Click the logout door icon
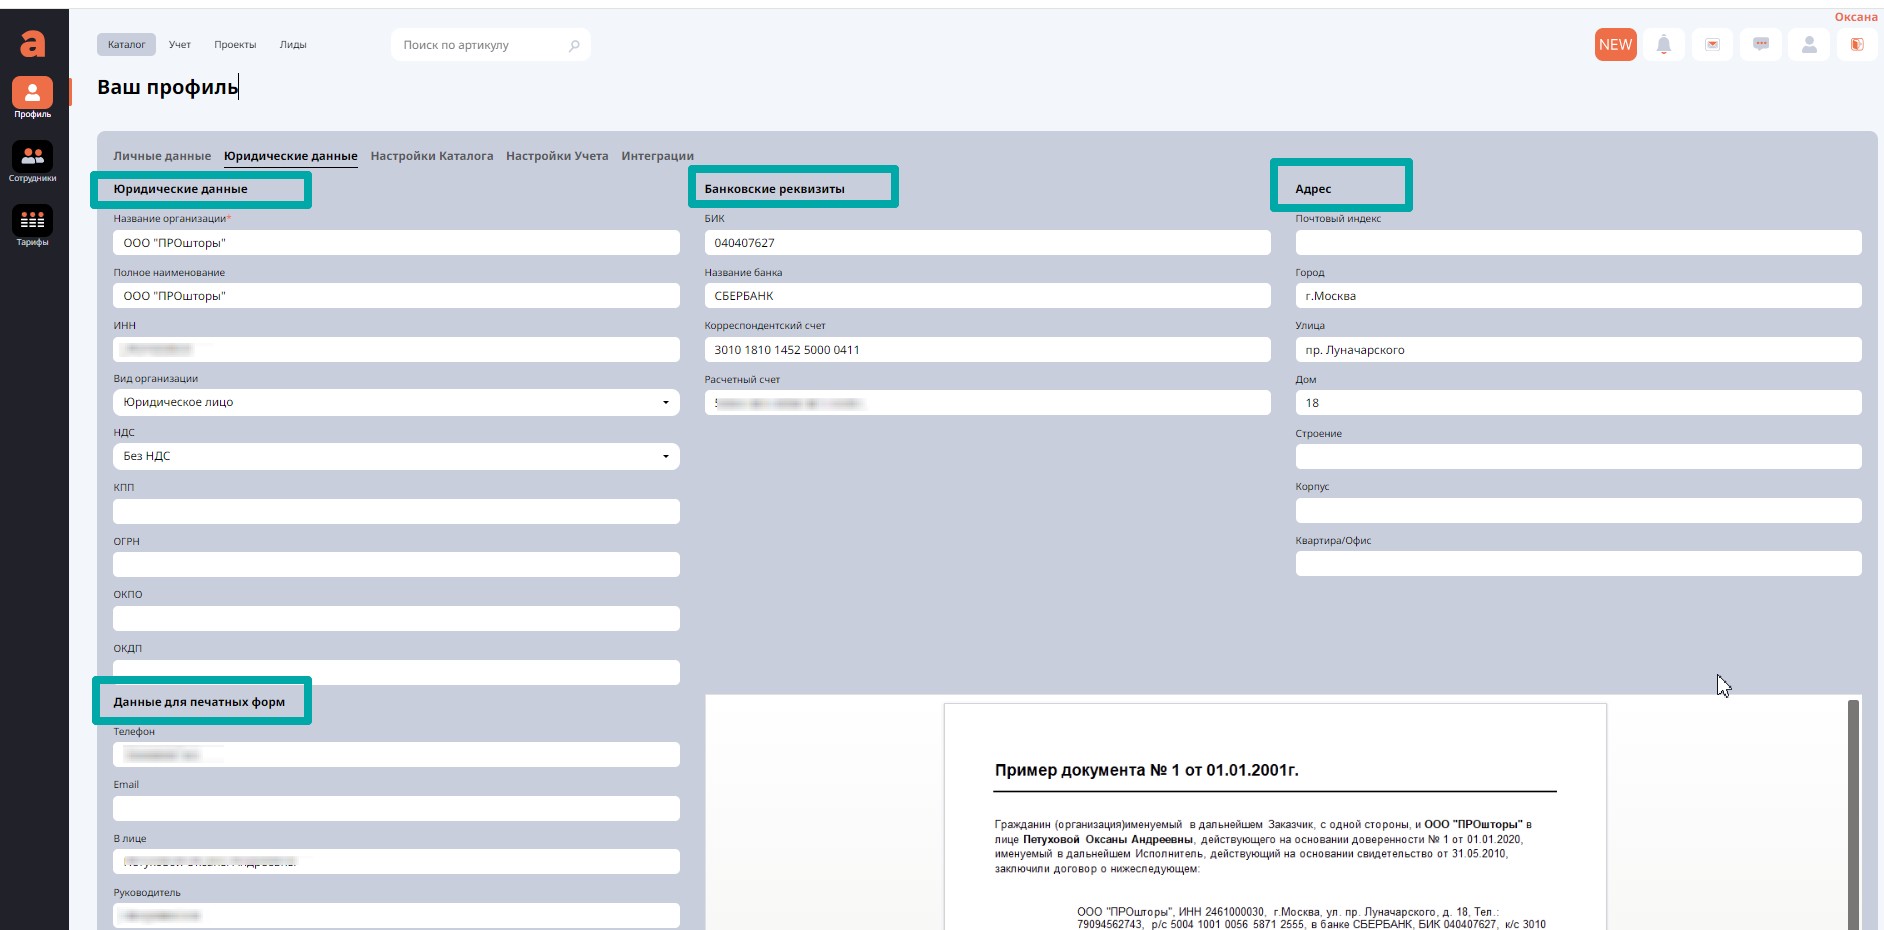The height and width of the screenshot is (930, 1884). 1857,45
